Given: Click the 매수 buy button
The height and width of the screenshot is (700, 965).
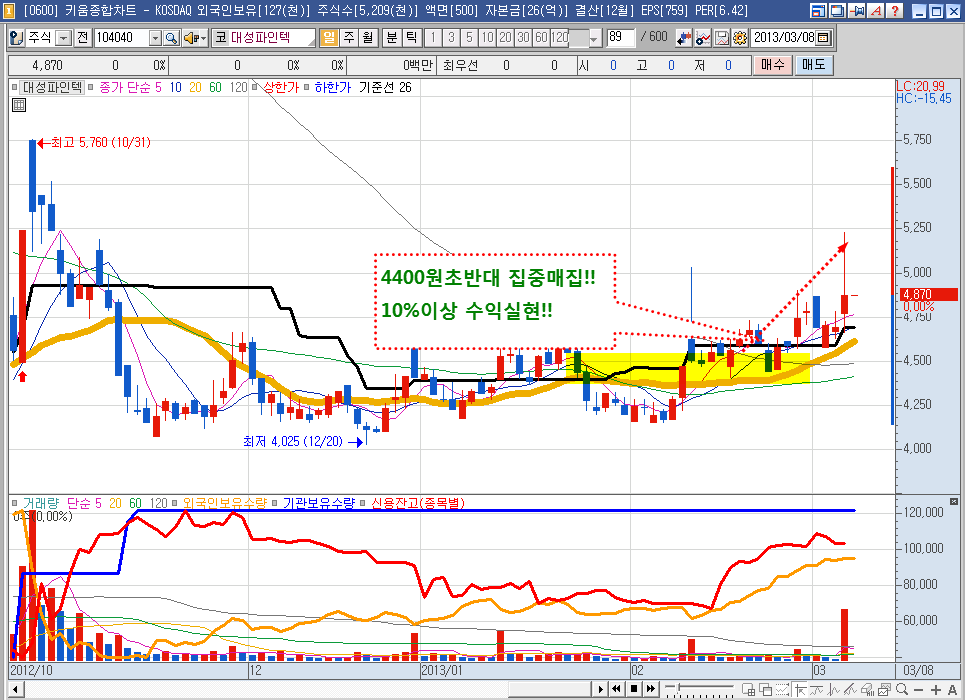Looking at the screenshot, I should pyautogui.click(x=773, y=65).
